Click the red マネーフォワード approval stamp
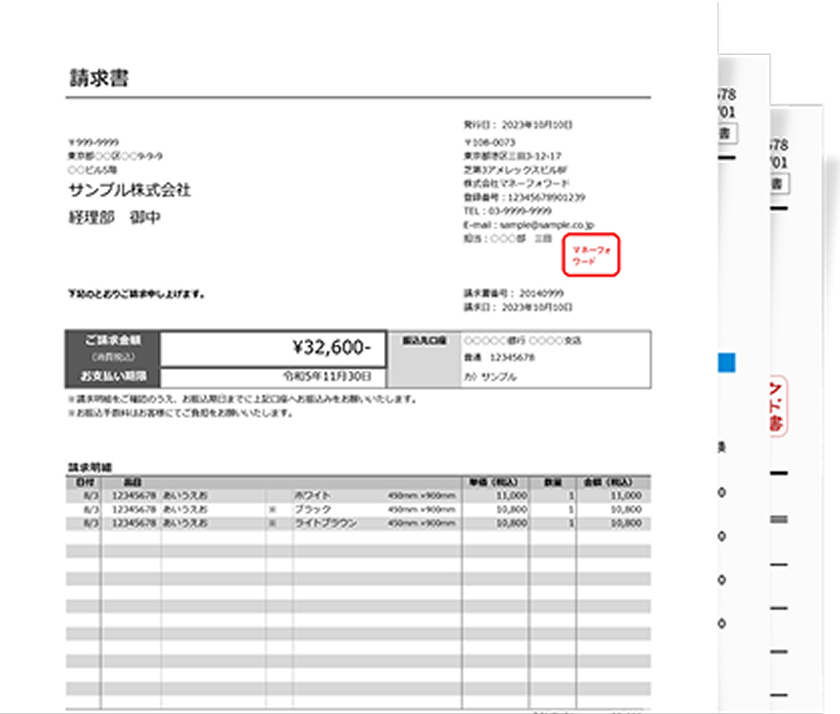Viewport: 840px width, 714px height. [590, 254]
